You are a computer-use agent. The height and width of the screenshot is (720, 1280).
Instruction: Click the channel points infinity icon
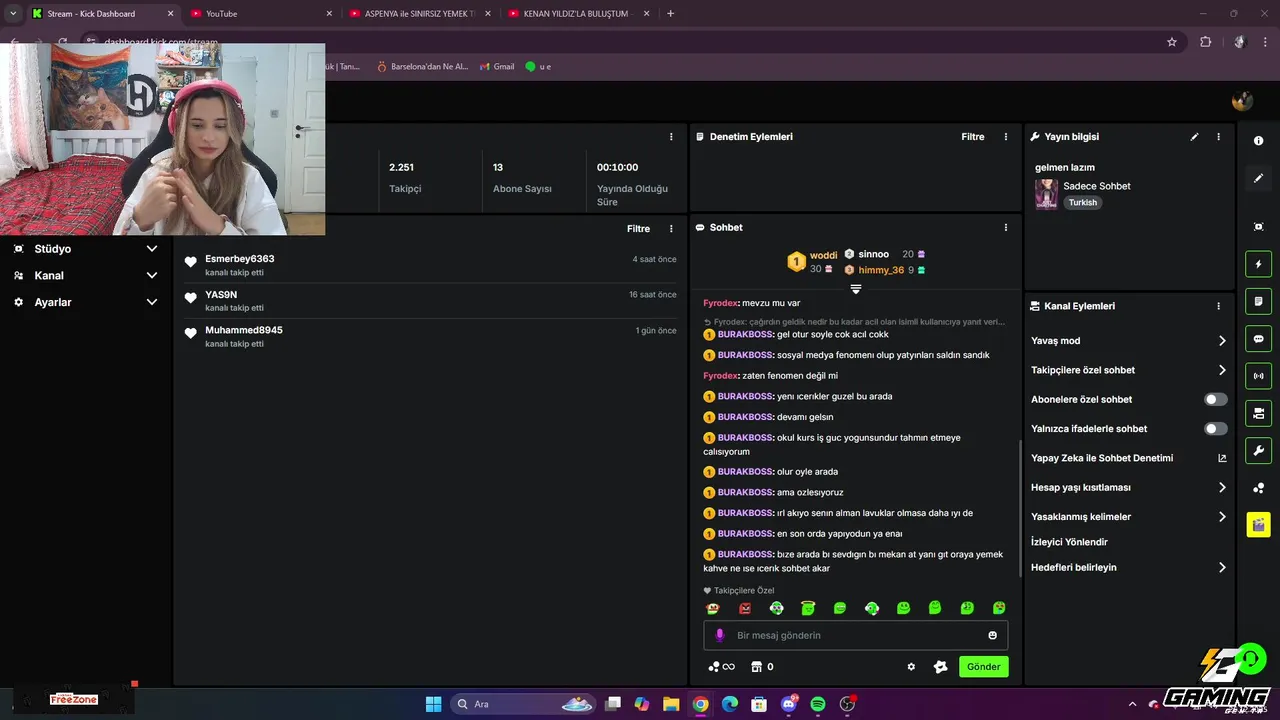[721, 667]
